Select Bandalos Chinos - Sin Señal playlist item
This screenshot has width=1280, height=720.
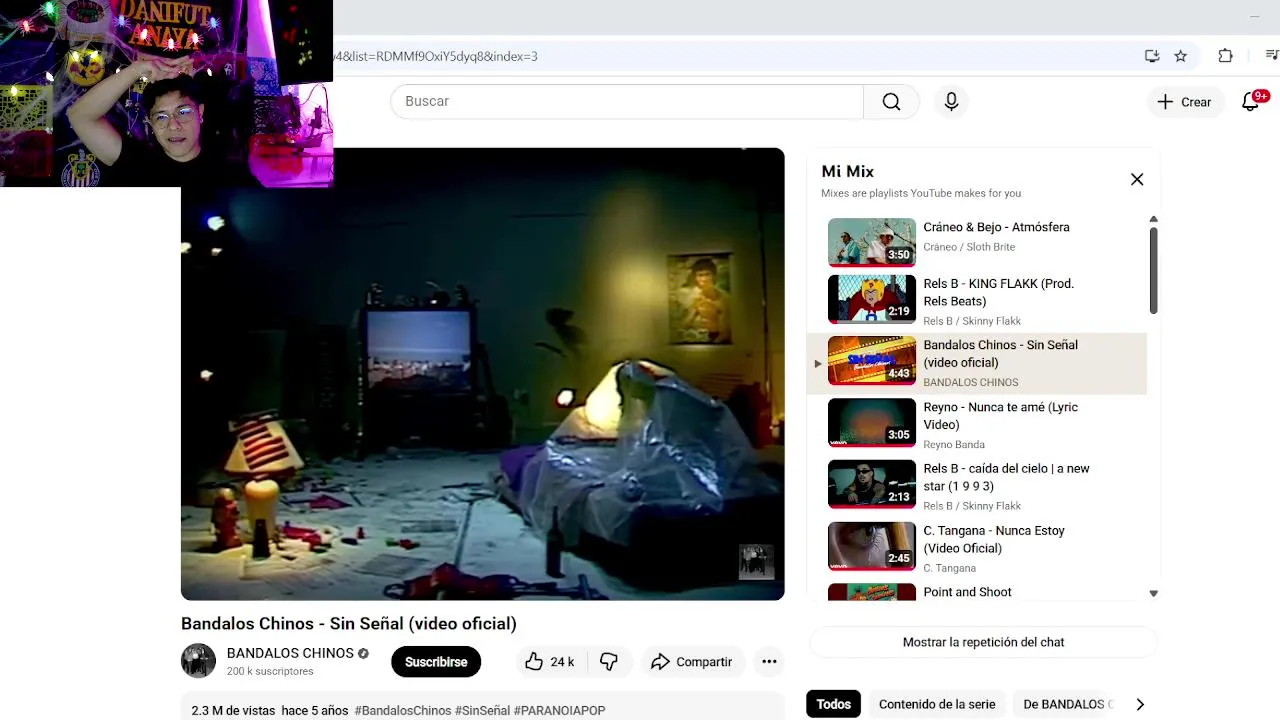click(976, 363)
